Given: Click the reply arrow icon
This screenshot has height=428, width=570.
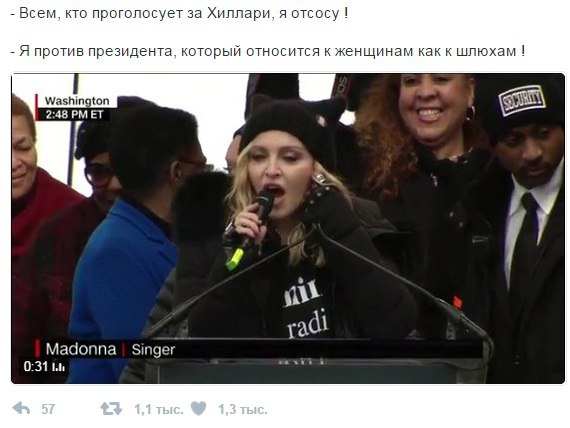Looking at the screenshot, I should coord(21,409).
